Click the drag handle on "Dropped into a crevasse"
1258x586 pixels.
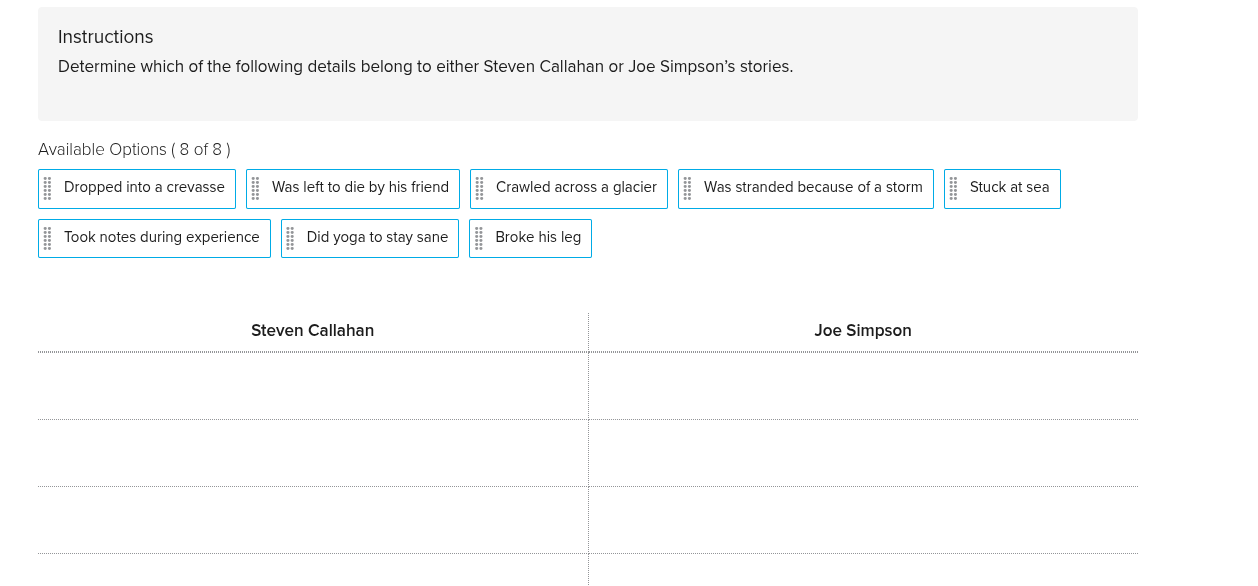[49, 188]
